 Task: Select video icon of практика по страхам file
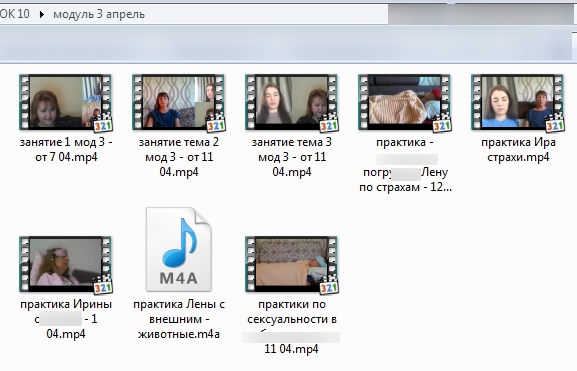point(404,103)
